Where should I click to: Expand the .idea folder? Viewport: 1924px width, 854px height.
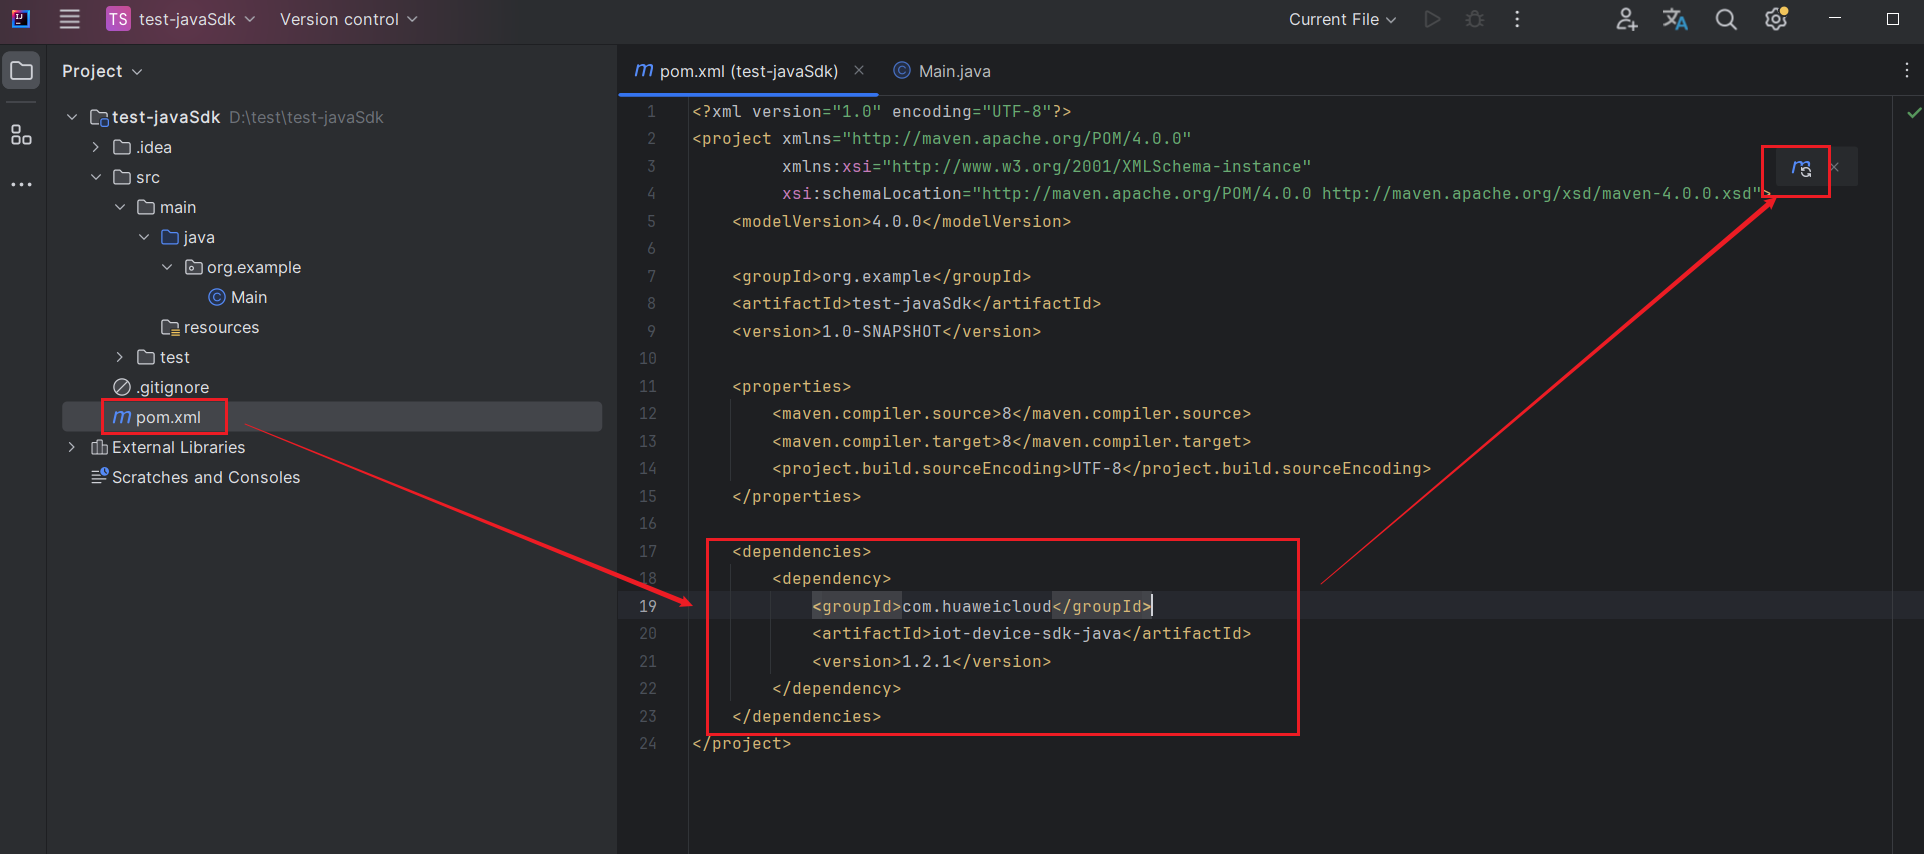tap(96, 147)
